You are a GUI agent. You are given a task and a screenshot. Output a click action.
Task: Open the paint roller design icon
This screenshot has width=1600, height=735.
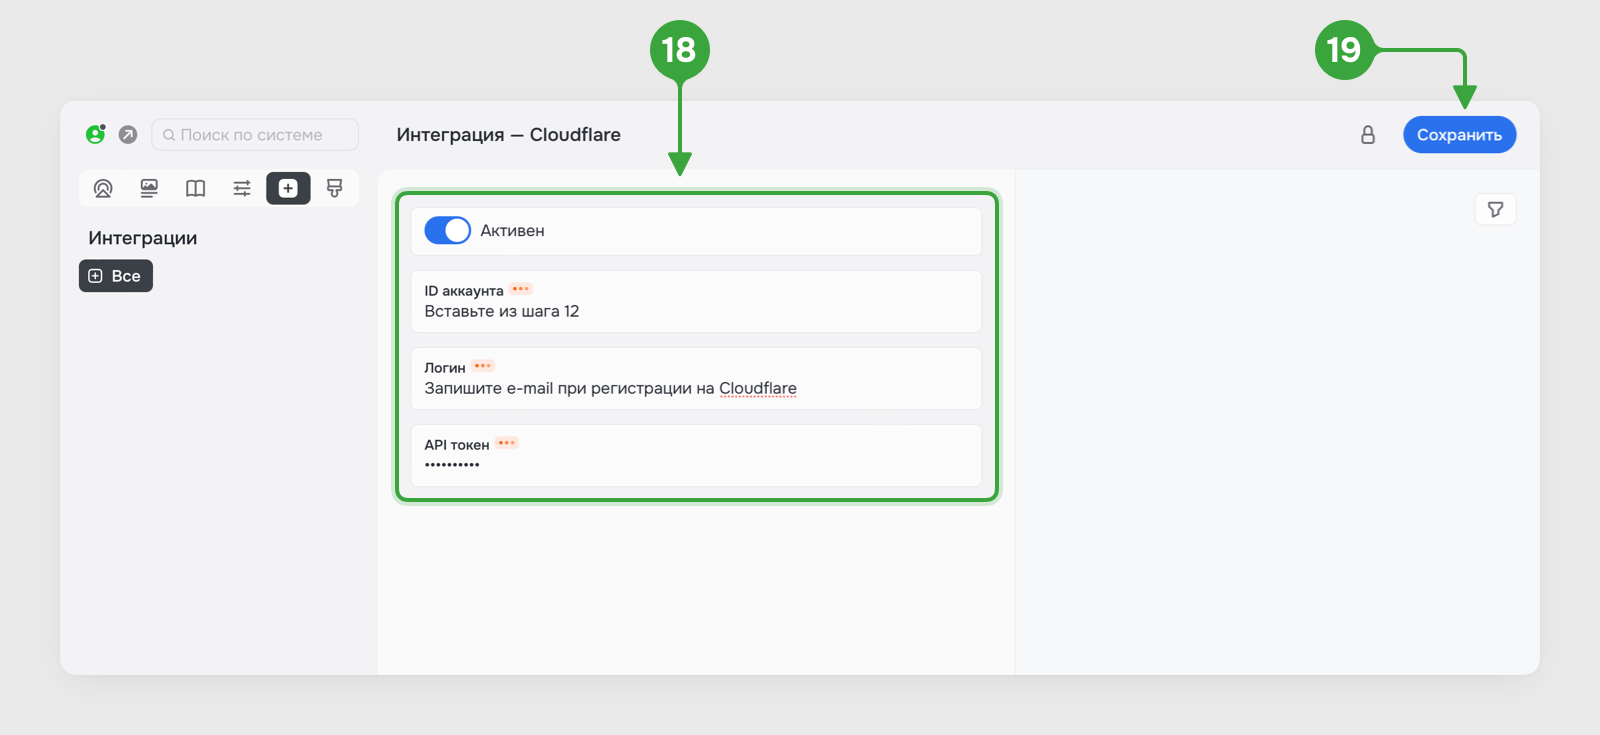coord(335,188)
